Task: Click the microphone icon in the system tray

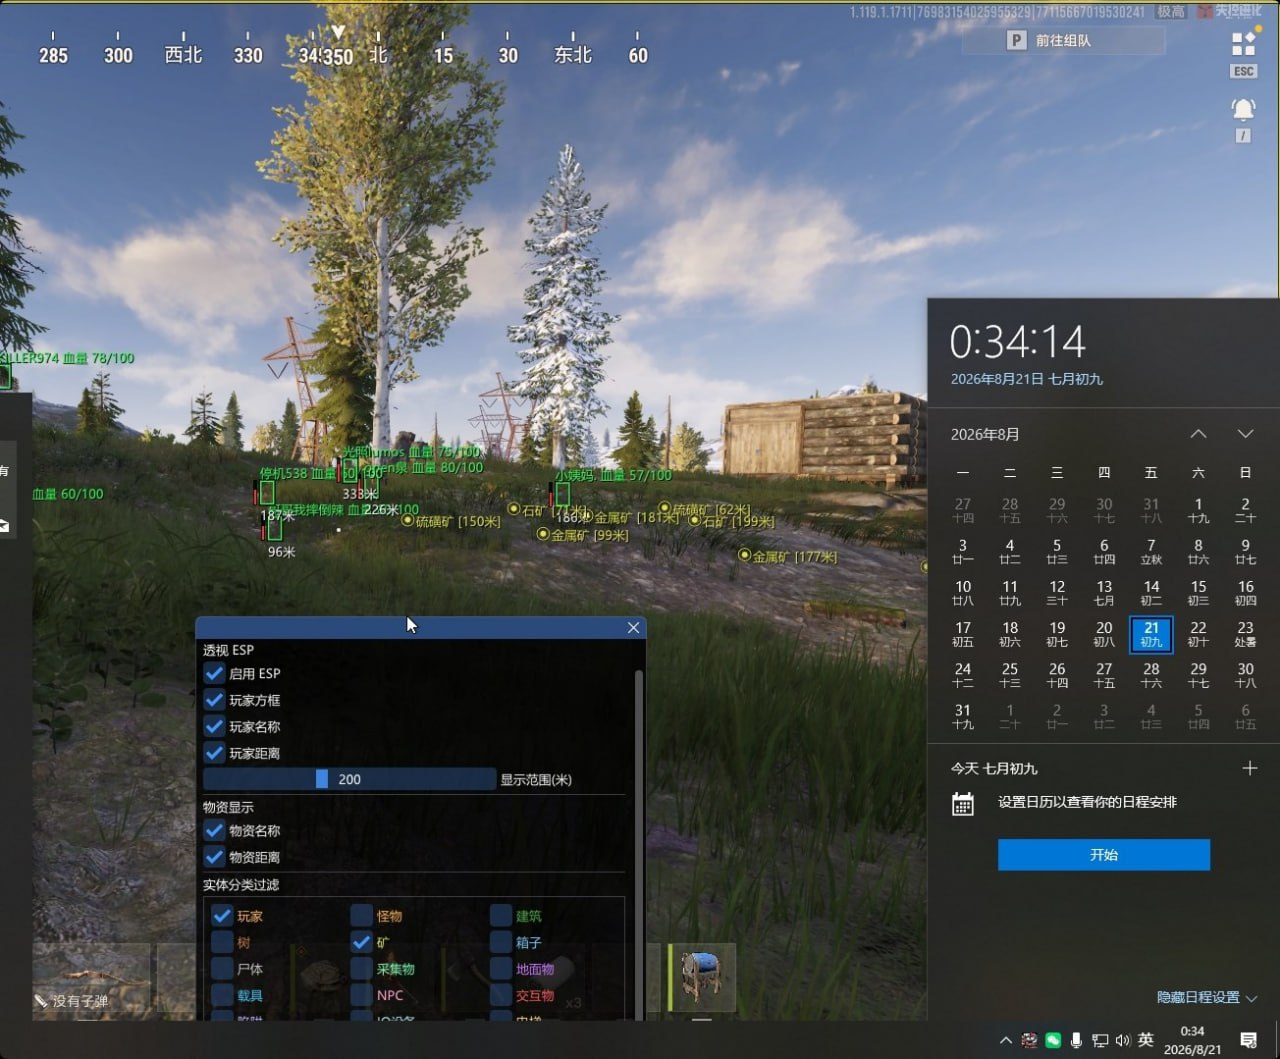Action: coord(1076,1040)
